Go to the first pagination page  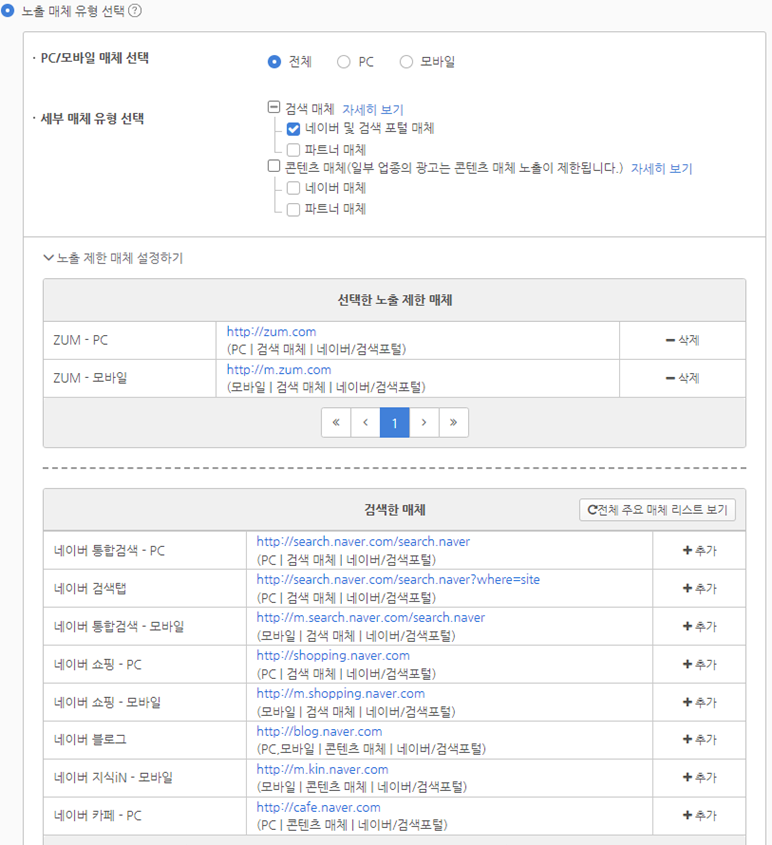tap(336, 422)
